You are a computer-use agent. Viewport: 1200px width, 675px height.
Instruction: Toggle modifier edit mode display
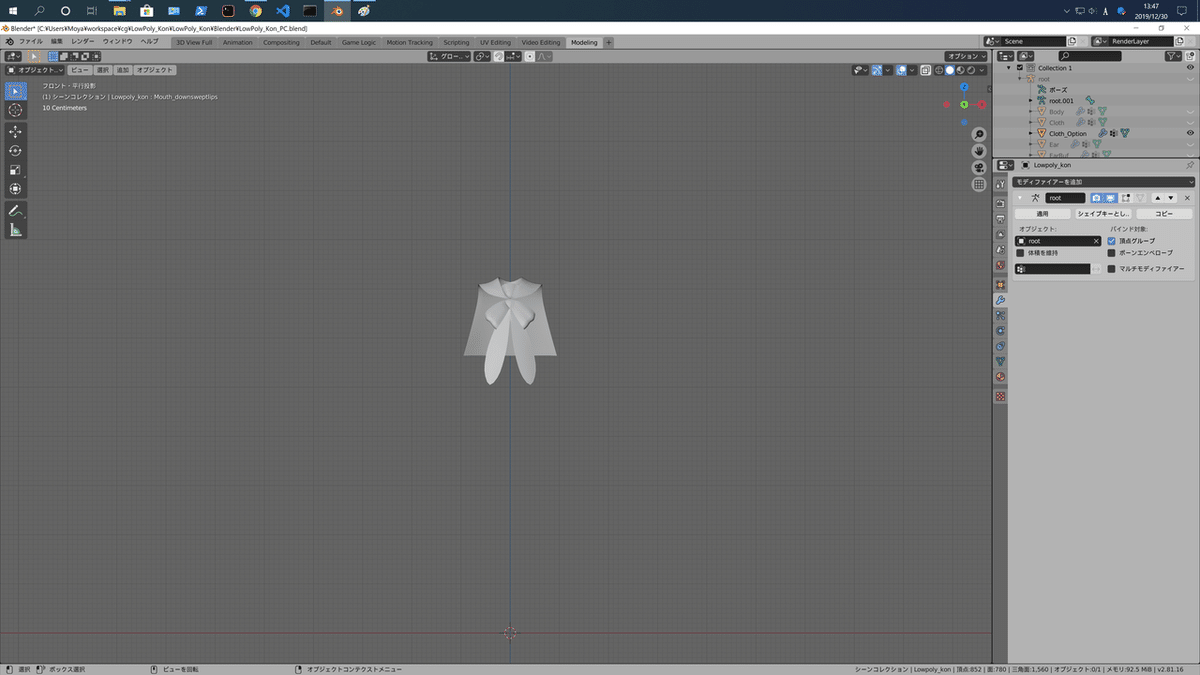pyautogui.click(x=1125, y=198)
